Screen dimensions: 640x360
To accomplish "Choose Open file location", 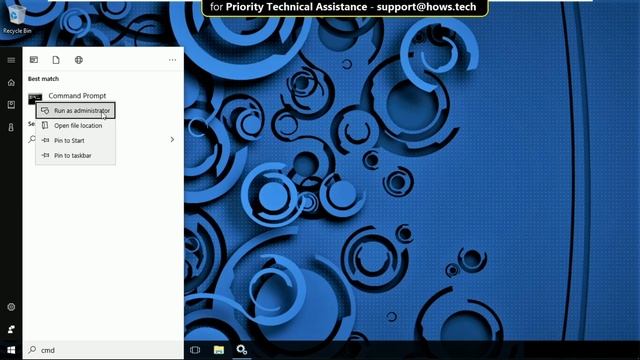I will [x=76, y=126].
